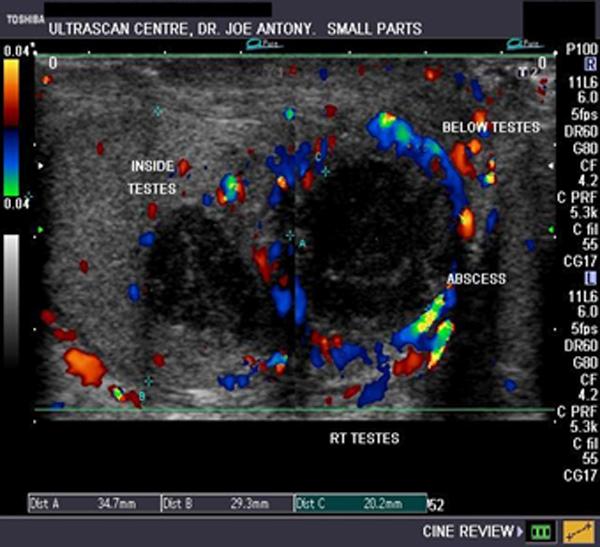
Task: Click the green cine film icon
Action: pos(543,530)
